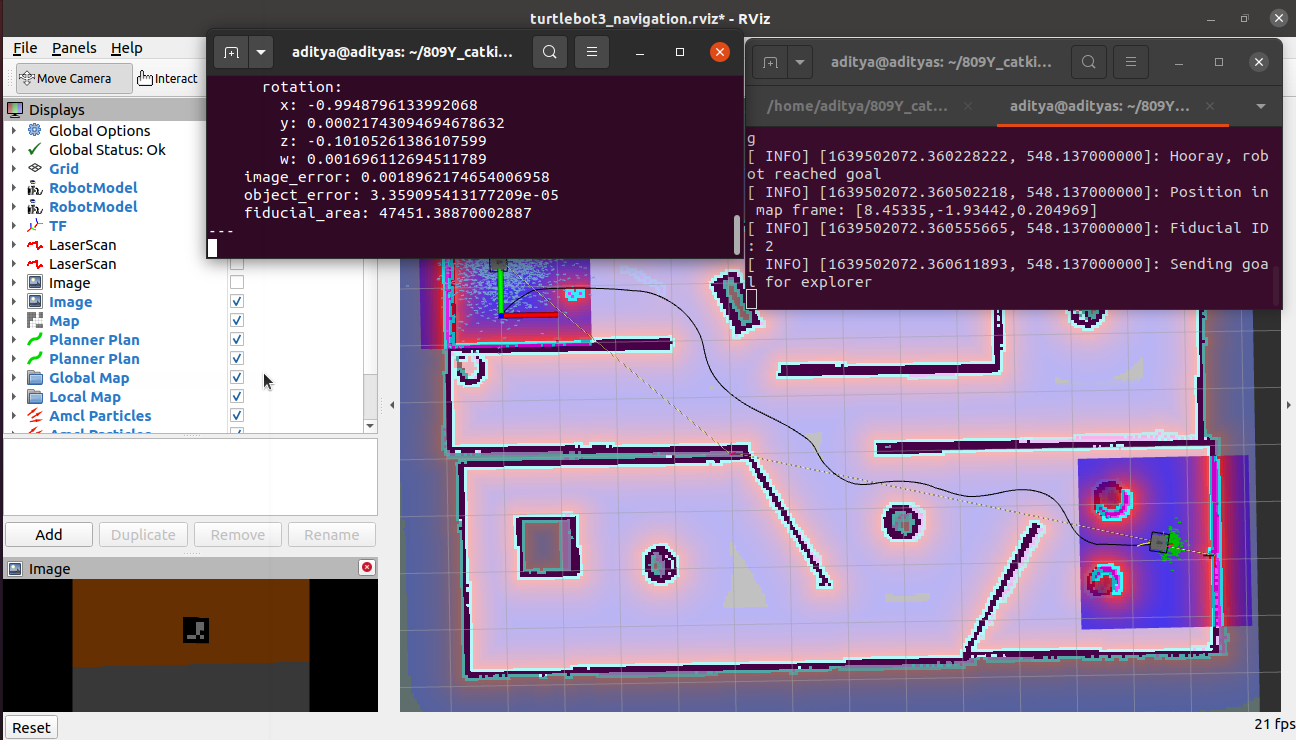Click the search icon in the tabbed terminal
This screenshot has height=740, width=1296.
[1088, 62]
